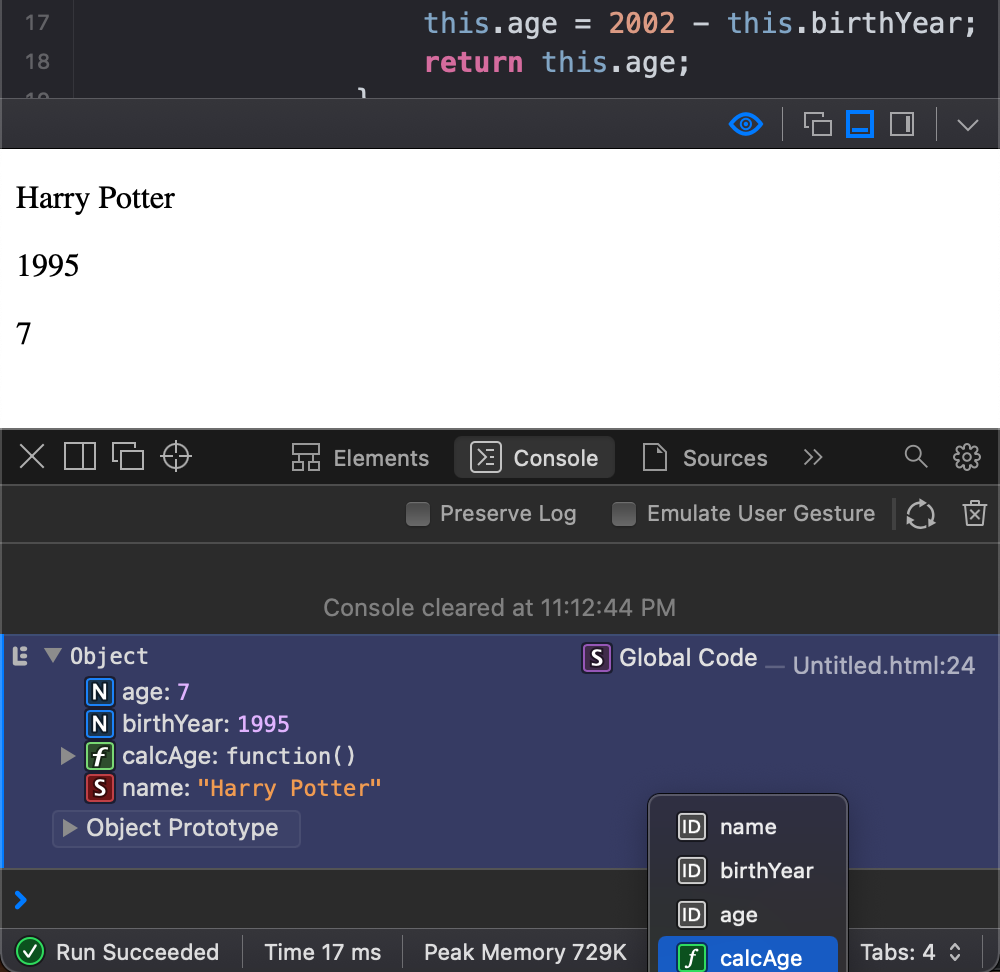Image resolution: width=1000 pixels, height=972 pixels.
Task: Close the Web Inspector with the X icon
Action: 32,457
